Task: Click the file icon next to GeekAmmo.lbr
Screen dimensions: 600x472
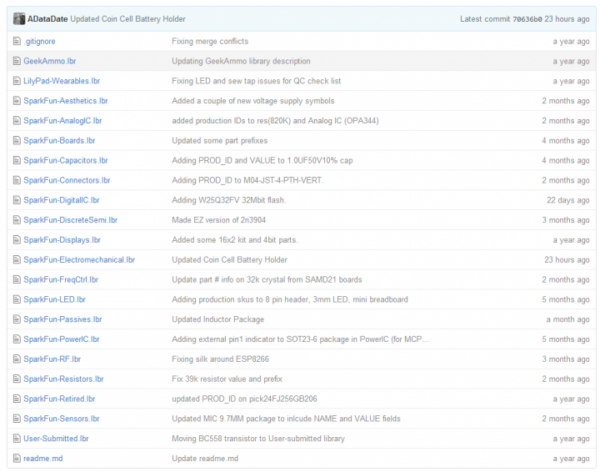Action: tap(16, 61)
